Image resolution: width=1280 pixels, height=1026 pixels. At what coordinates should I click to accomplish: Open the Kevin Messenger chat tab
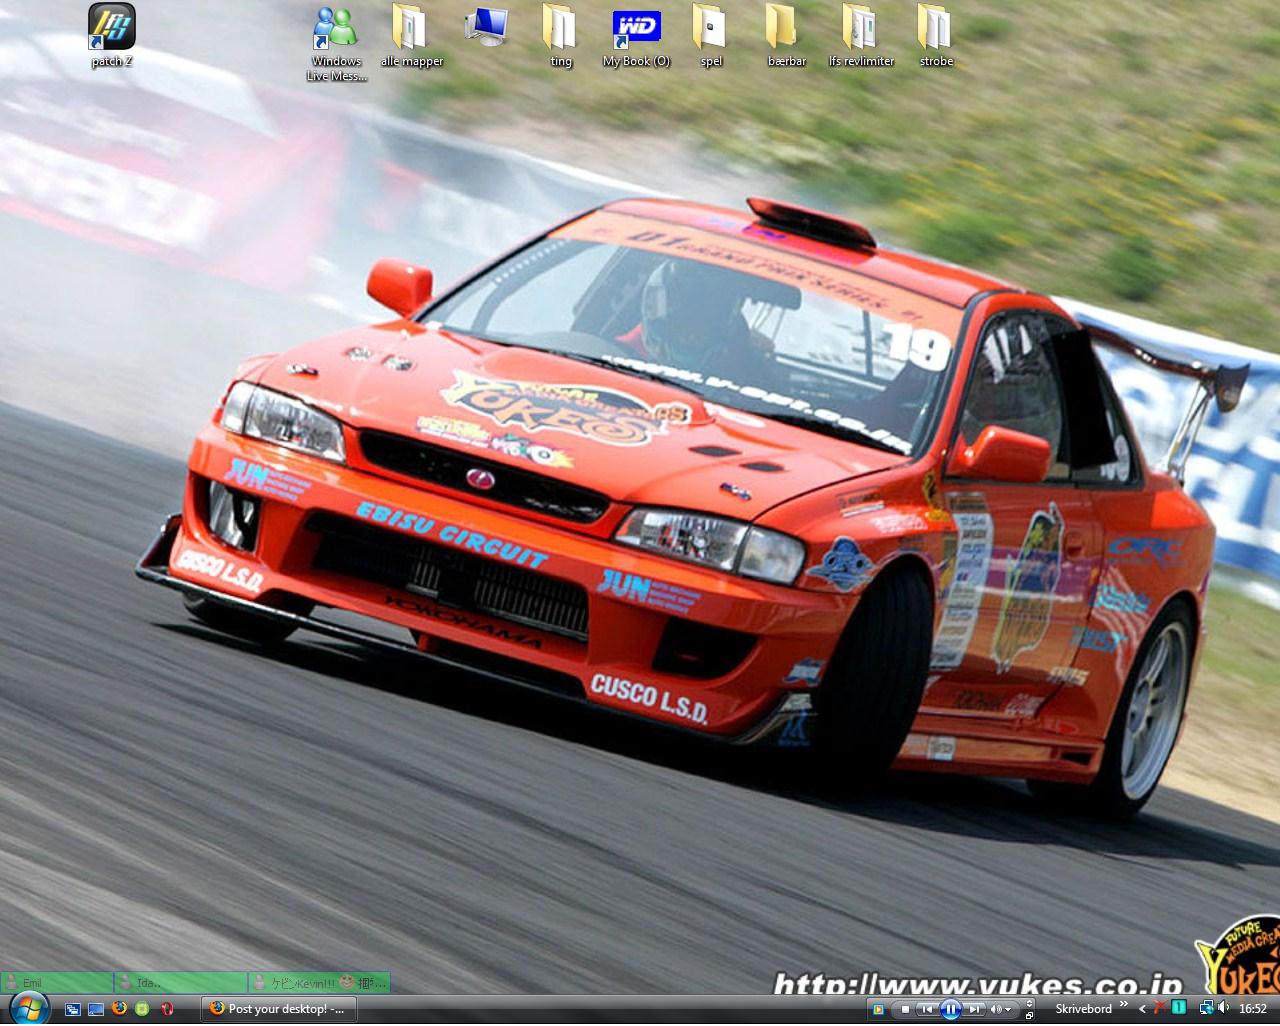pos(319,983)
